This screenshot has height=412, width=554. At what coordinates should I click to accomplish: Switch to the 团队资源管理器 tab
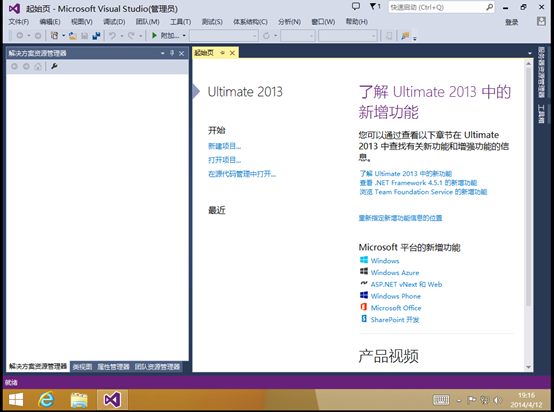pos(157,367)
